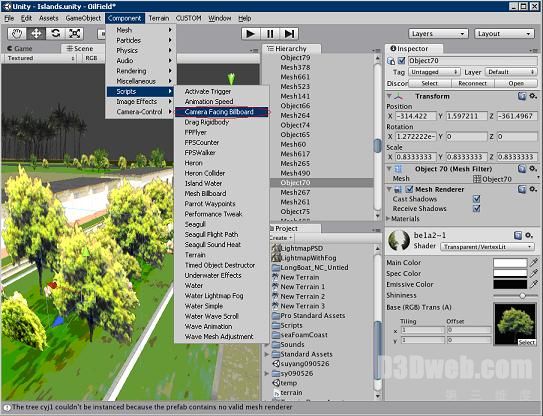Collapse the Mesh Renderer component
The width and height of the screenshot is (543, 416).
click(389, 189)
